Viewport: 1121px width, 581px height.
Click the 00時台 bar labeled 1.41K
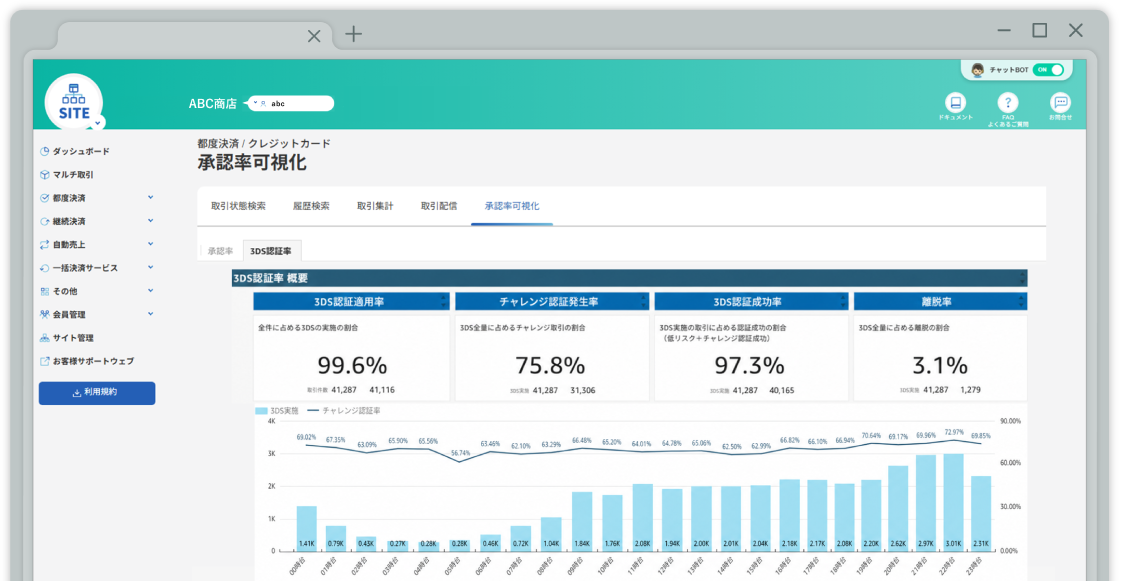307,529
